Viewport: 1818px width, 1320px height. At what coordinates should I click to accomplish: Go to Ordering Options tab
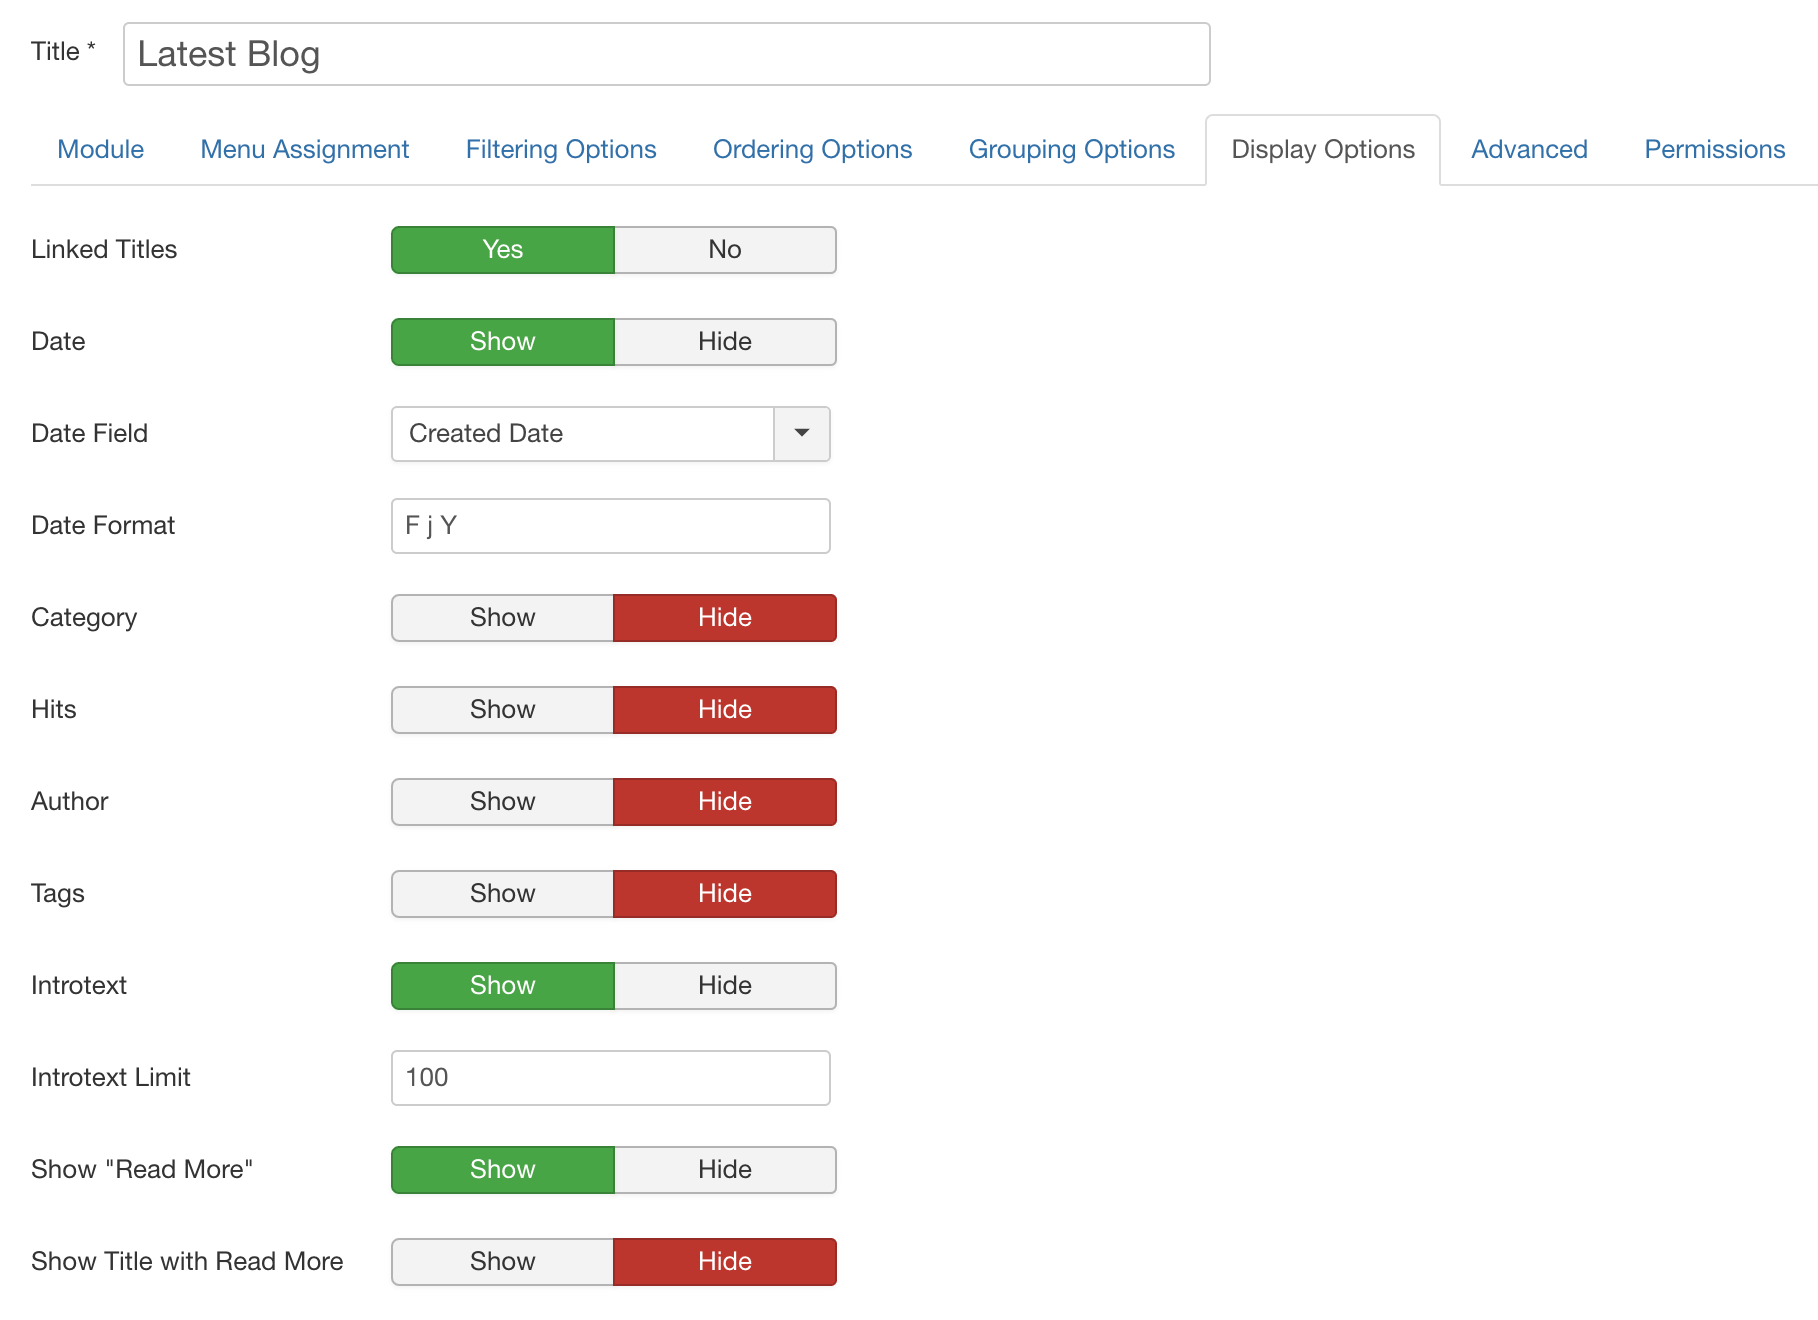click(812, 150)
